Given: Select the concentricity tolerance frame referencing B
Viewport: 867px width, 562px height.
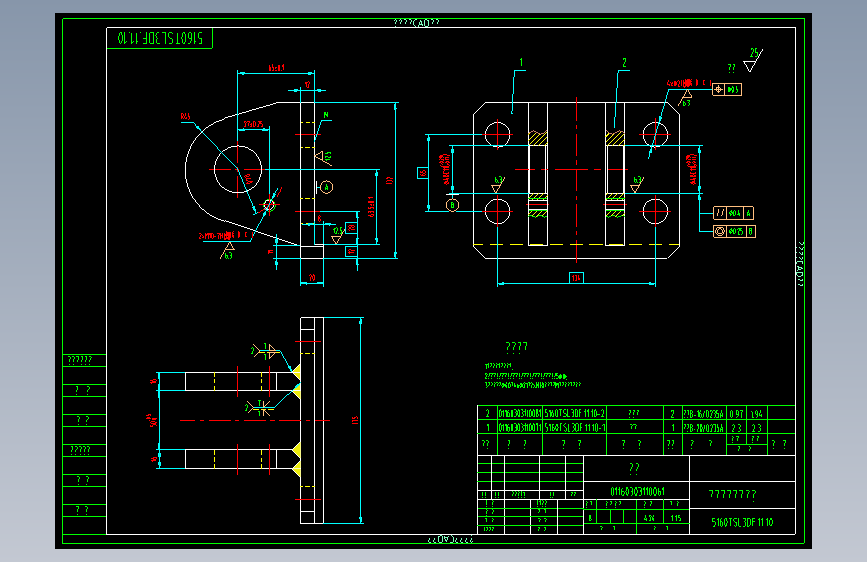Looking at the screenshot, I should (734, 231).
